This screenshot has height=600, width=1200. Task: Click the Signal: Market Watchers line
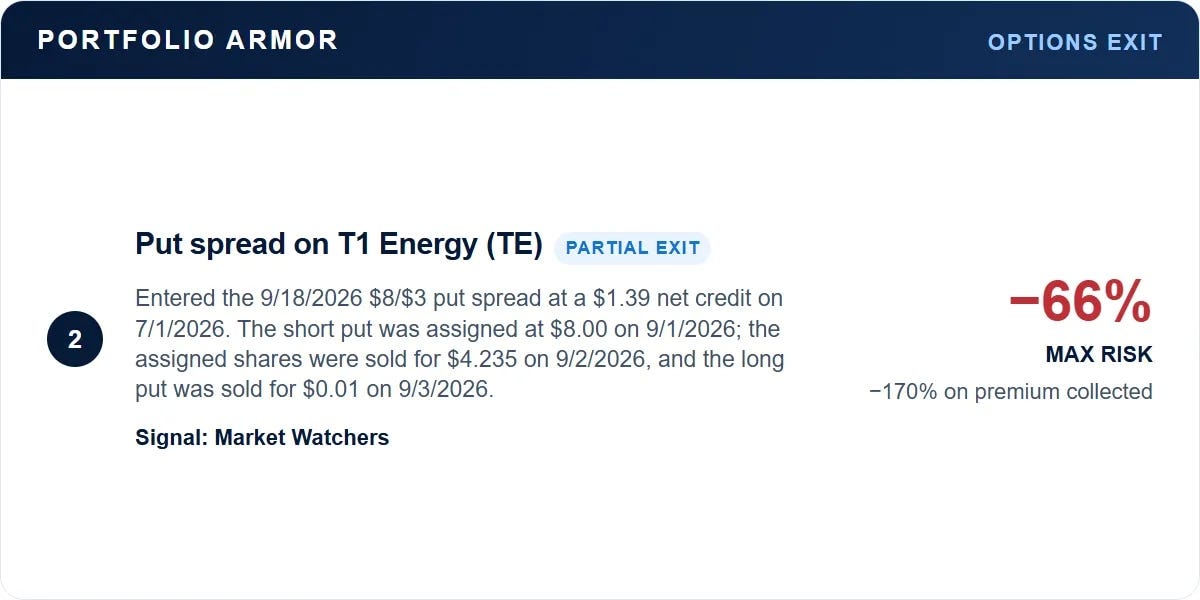tap(262, 437)
